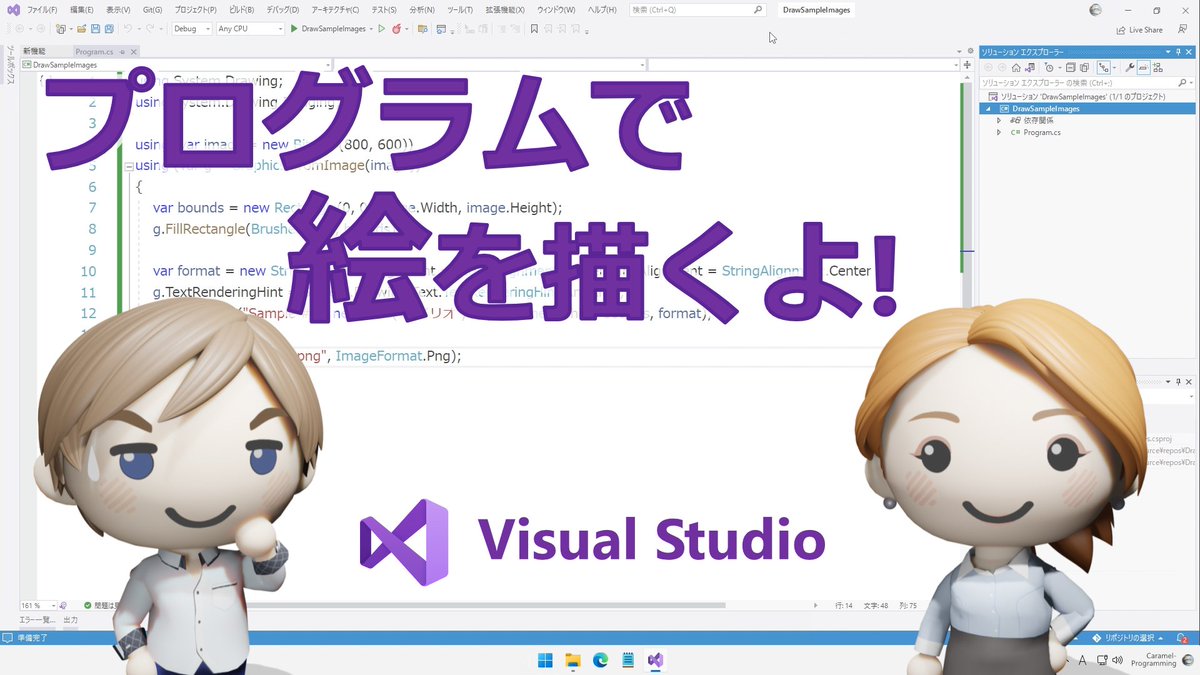This screenshot has height=675, width=1200.
Task: Select the Program.cs file in Solution Explorer
Action: [x=1041, y=132]
